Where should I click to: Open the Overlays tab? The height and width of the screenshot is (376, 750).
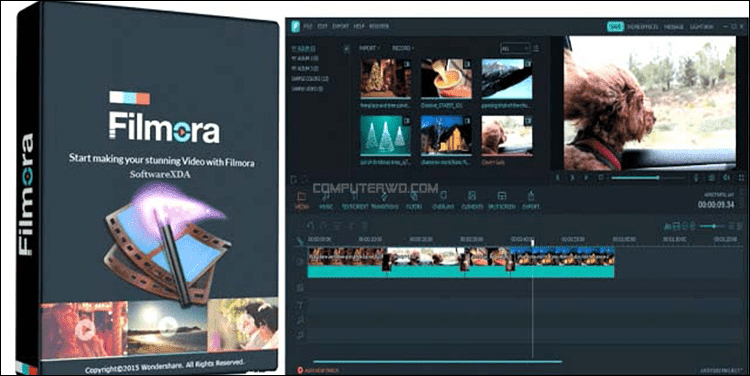point(443,200)
